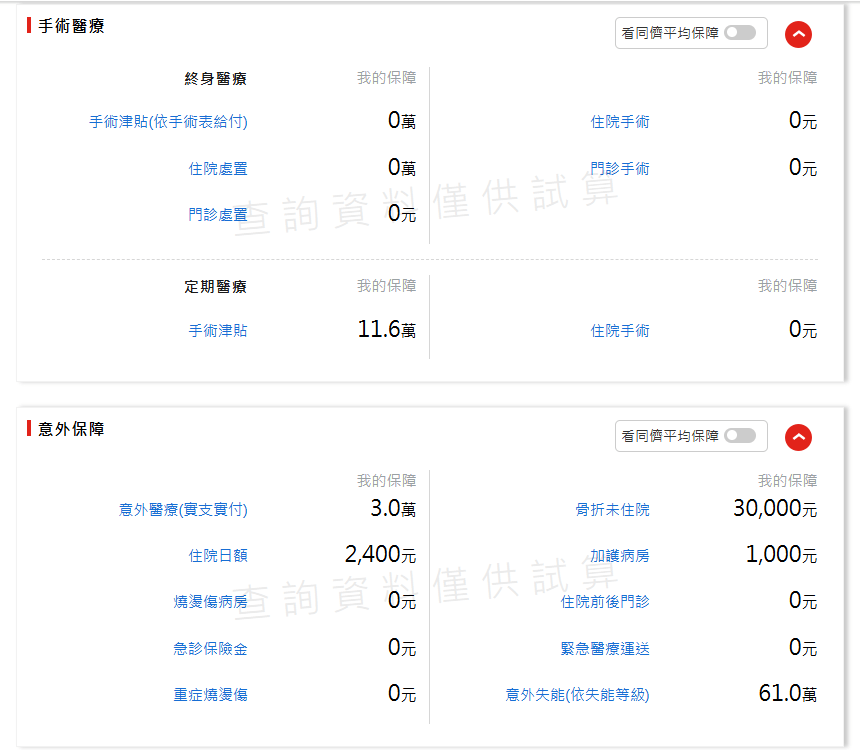860x750 pixels.
Task: Collapse the 意外保障 section with red chevron
Action: (x=798, y=437)
